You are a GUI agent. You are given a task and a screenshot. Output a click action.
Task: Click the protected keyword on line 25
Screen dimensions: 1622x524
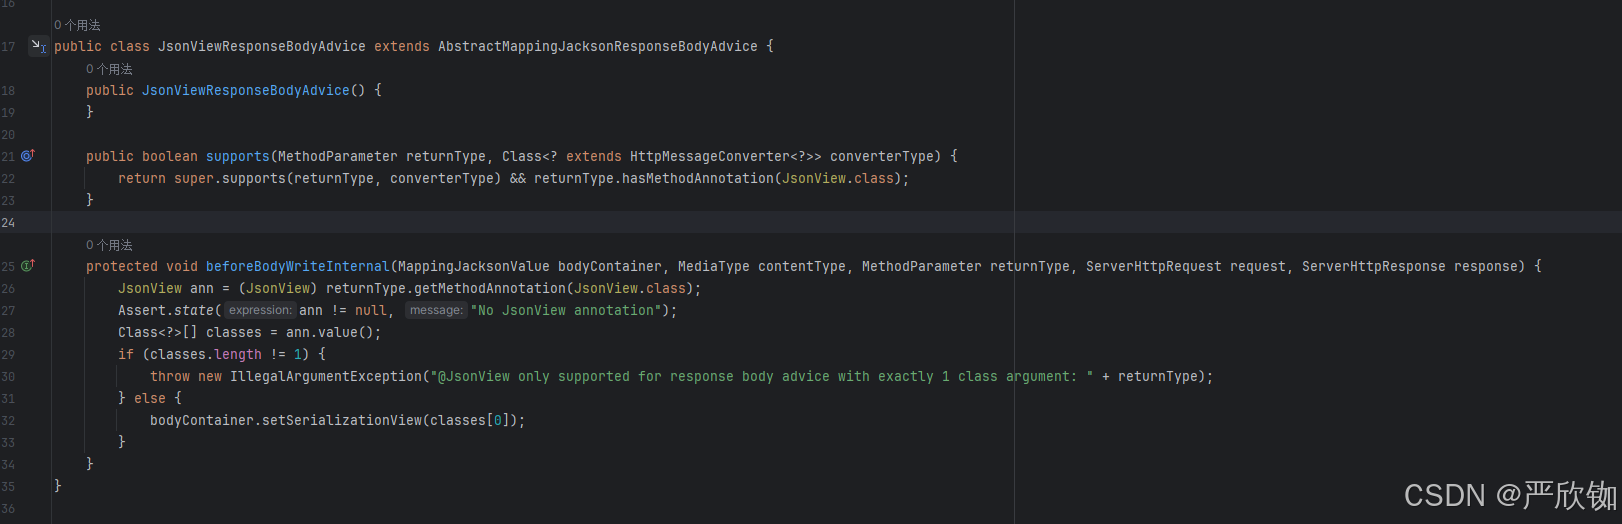122,266
